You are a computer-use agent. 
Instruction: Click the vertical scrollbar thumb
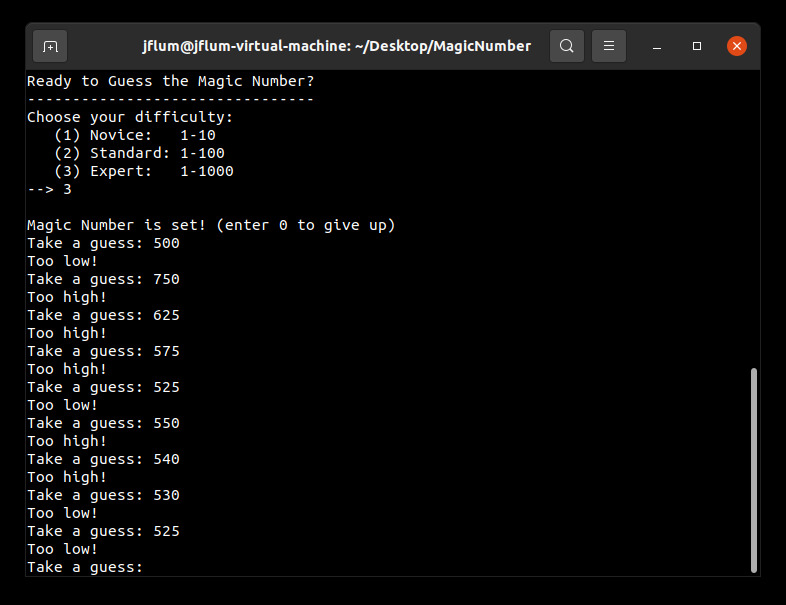point(753,470)
